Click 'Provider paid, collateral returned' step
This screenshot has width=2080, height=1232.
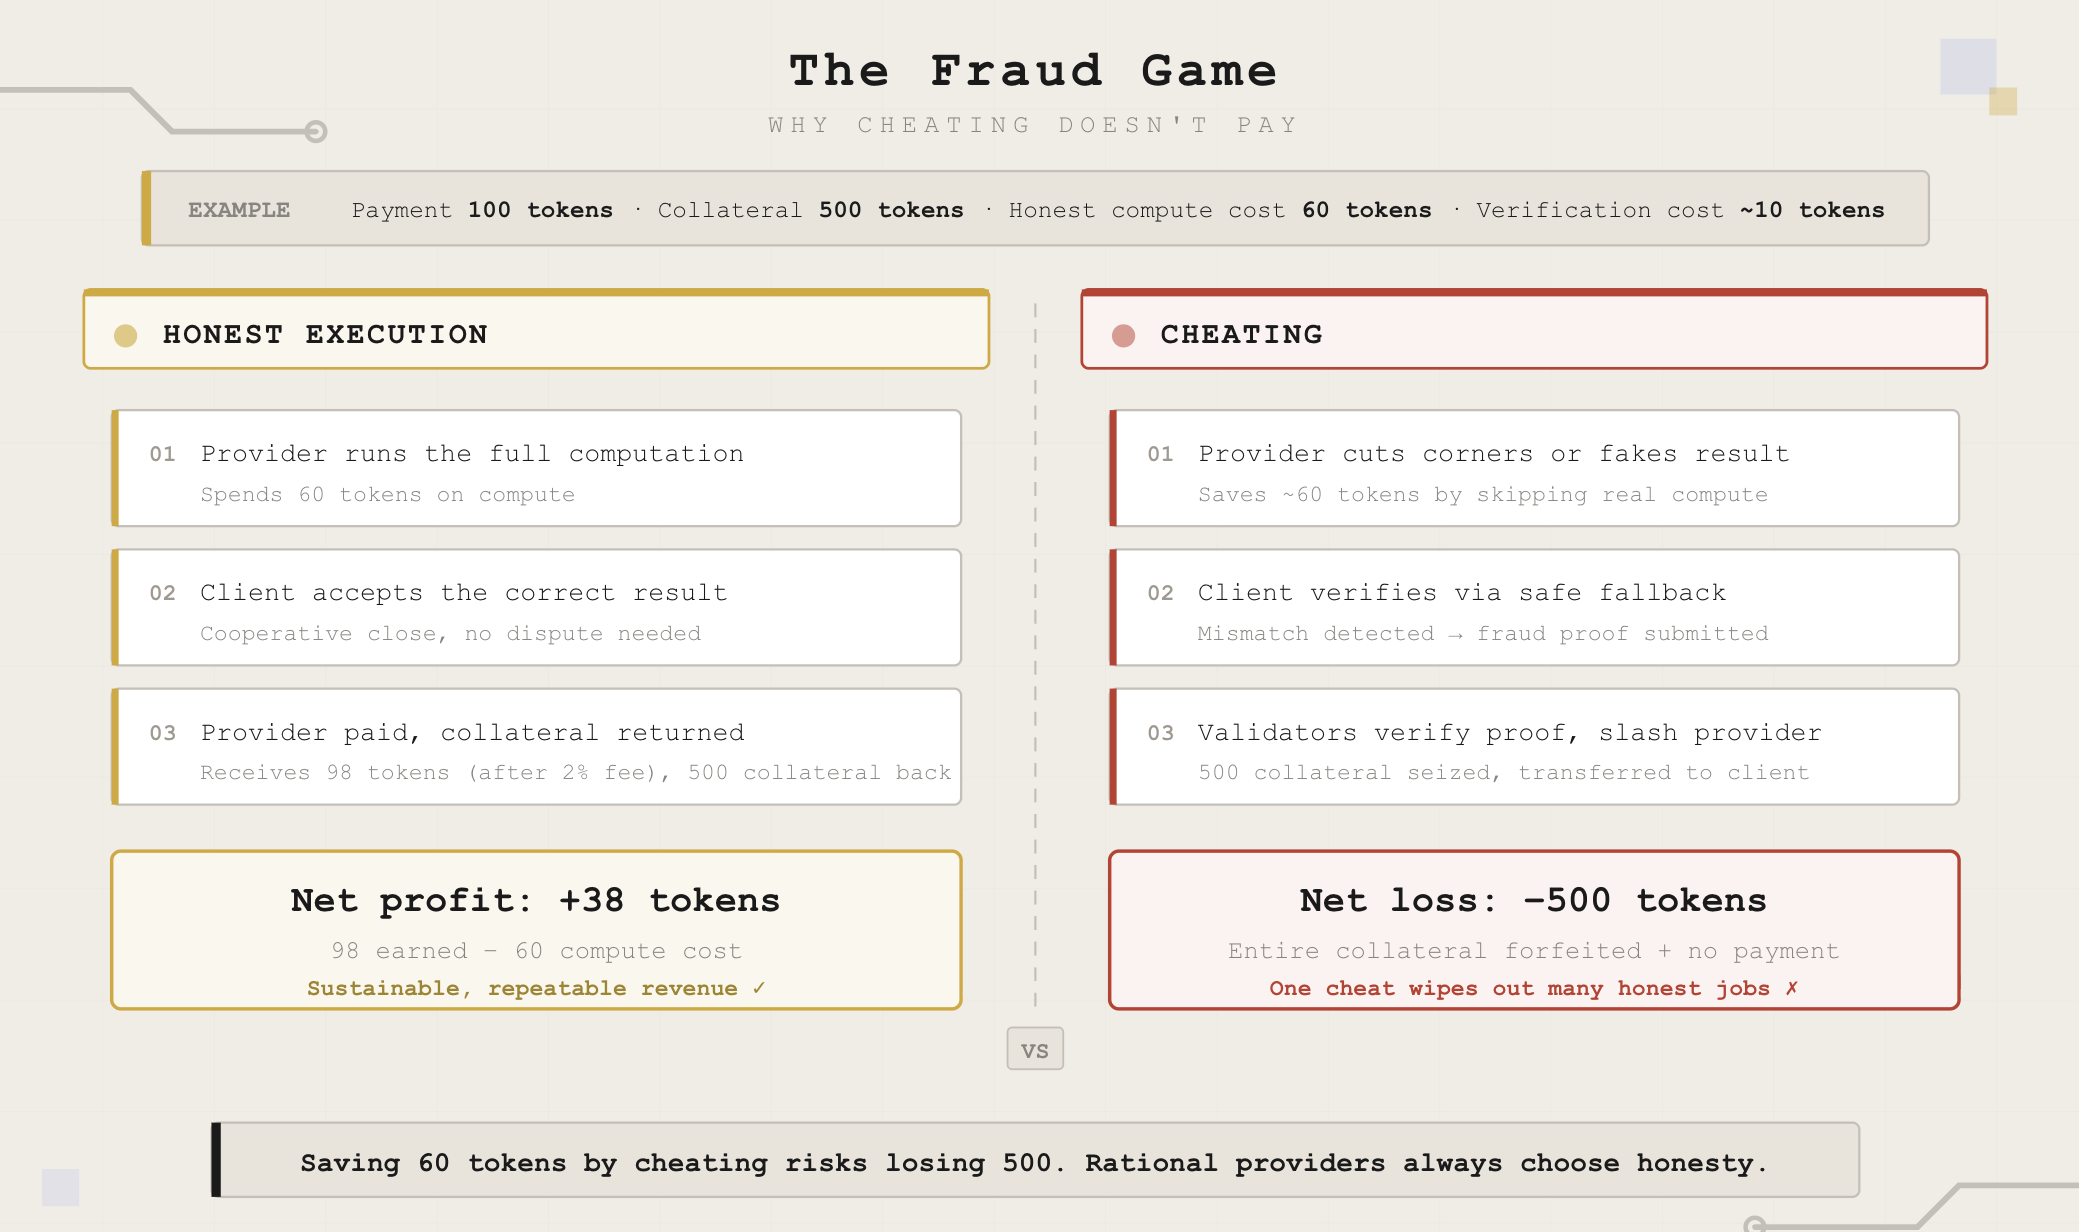tap(537, 746)
